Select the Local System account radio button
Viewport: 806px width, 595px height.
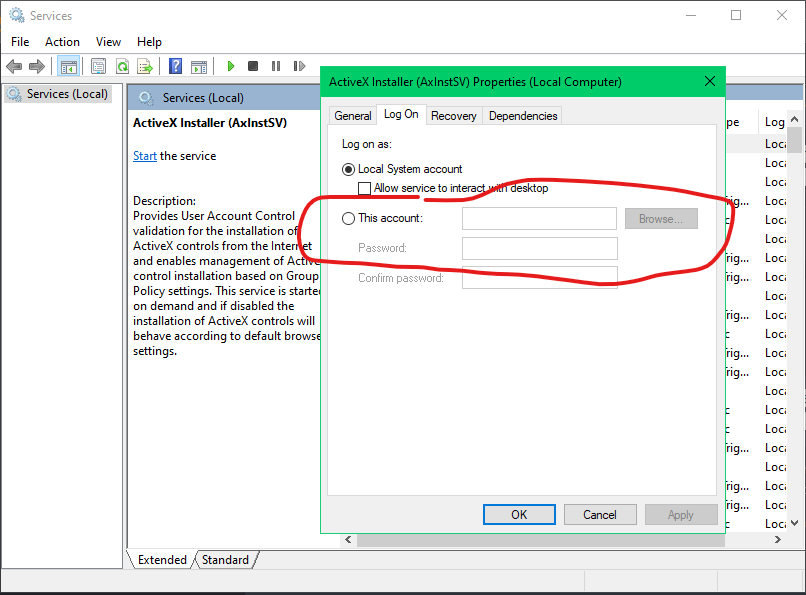click(x=348, y=170)
